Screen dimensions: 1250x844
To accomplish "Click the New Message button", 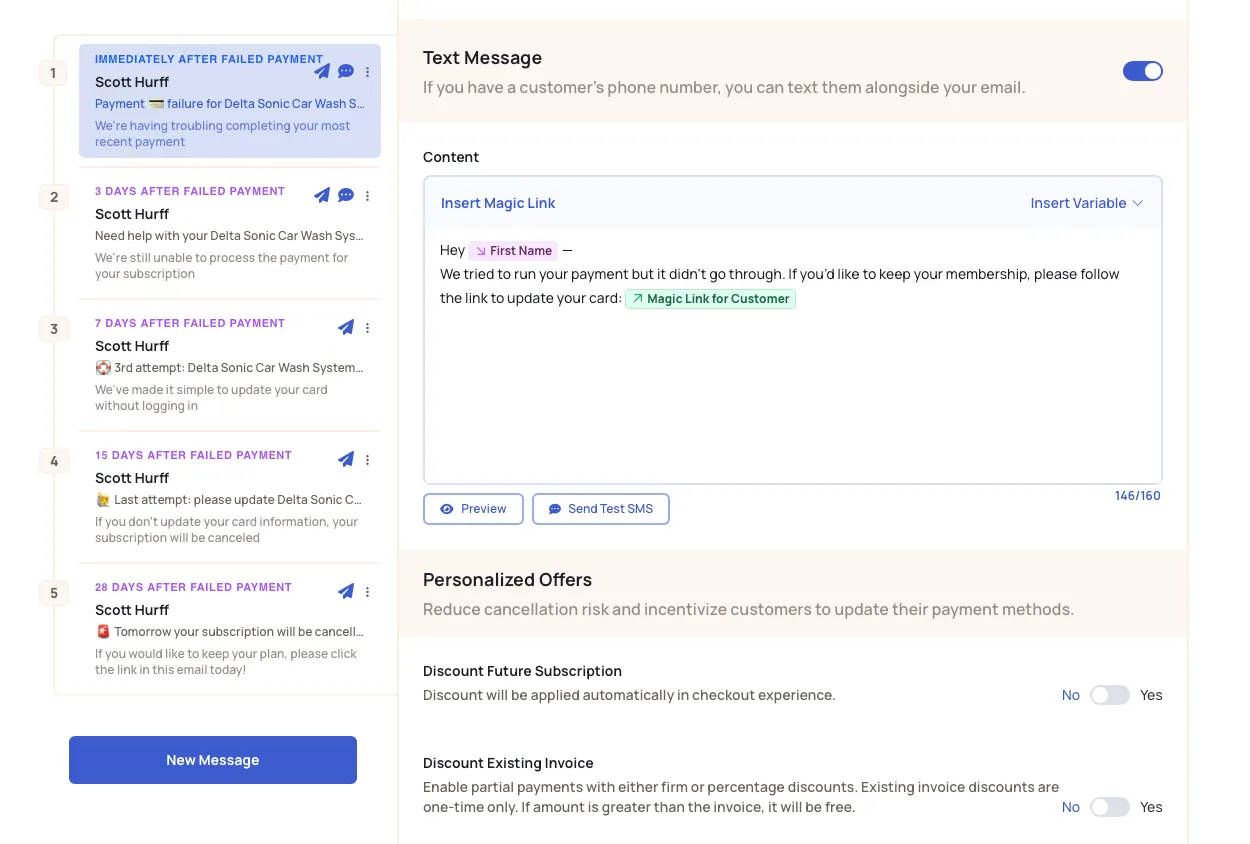I will pyautogui.click(x=213, y=760).
